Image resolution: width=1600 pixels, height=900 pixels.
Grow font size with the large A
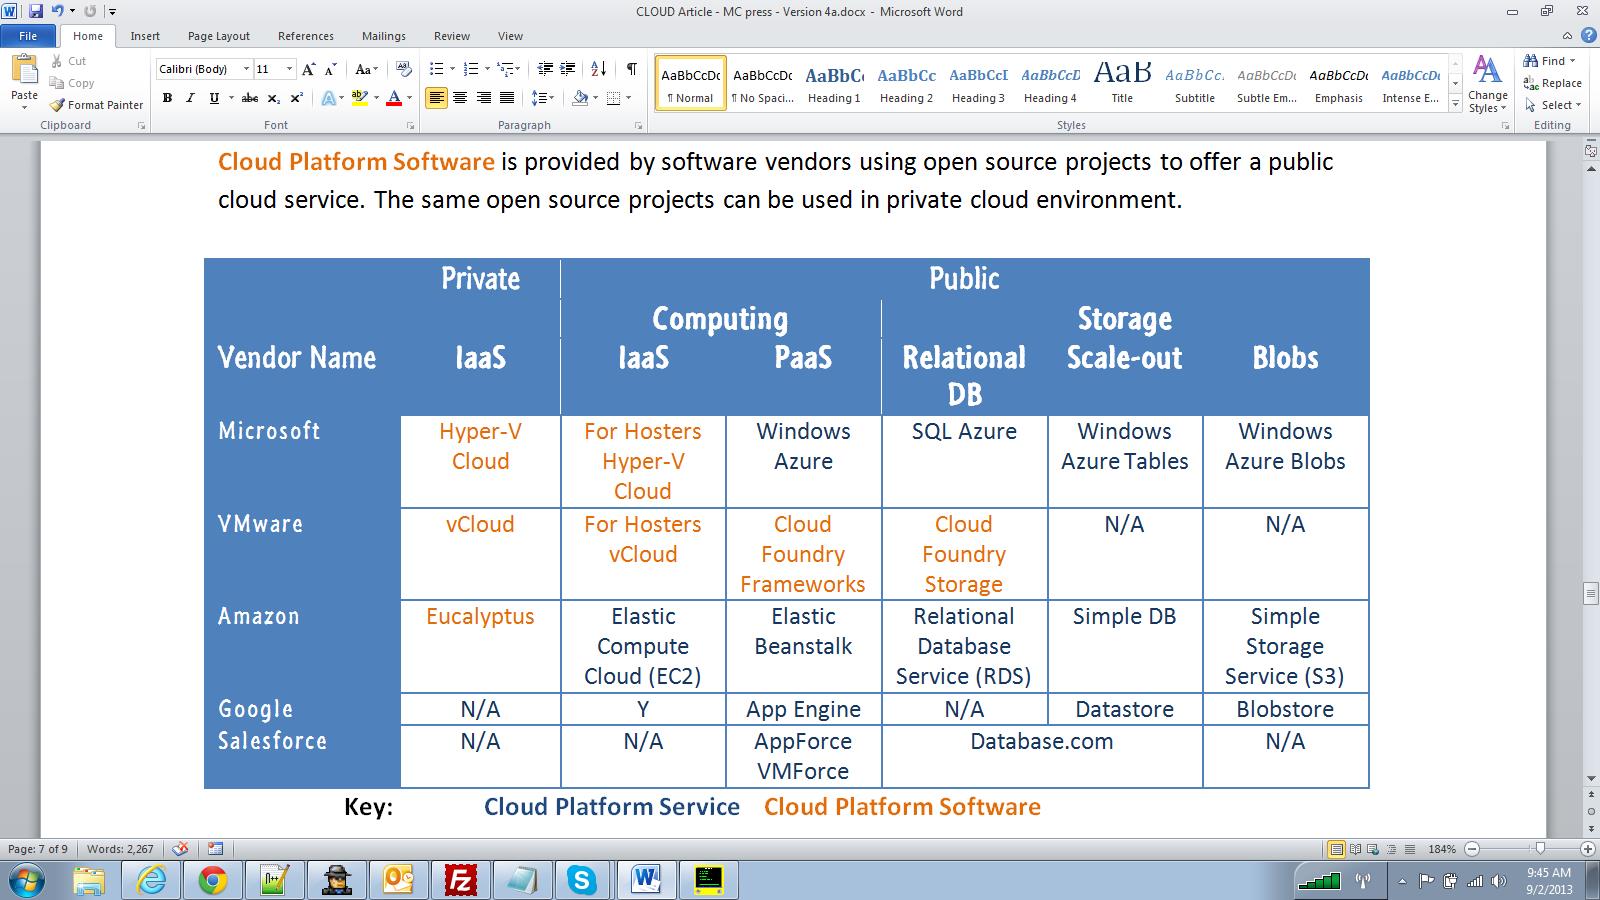click(308, 69)
